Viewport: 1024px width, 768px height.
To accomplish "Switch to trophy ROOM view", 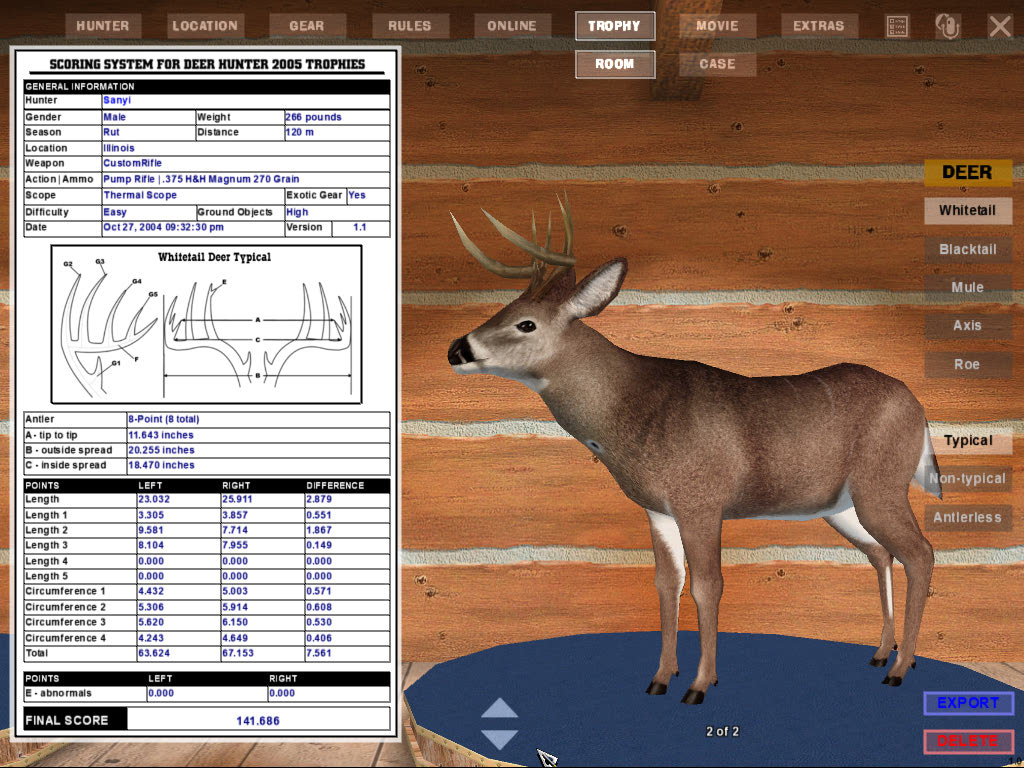I will [x=615, y=64].
